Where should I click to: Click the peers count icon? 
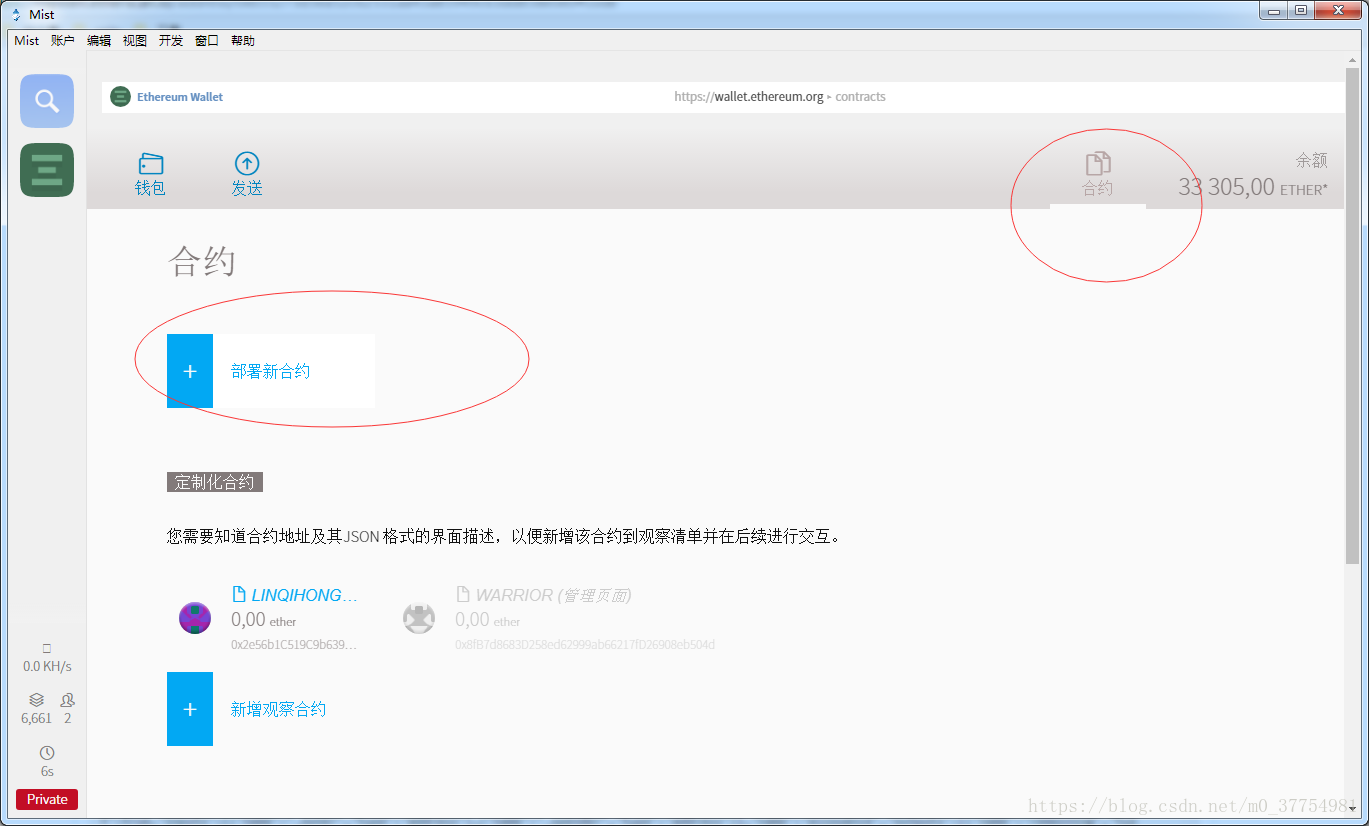68,700
